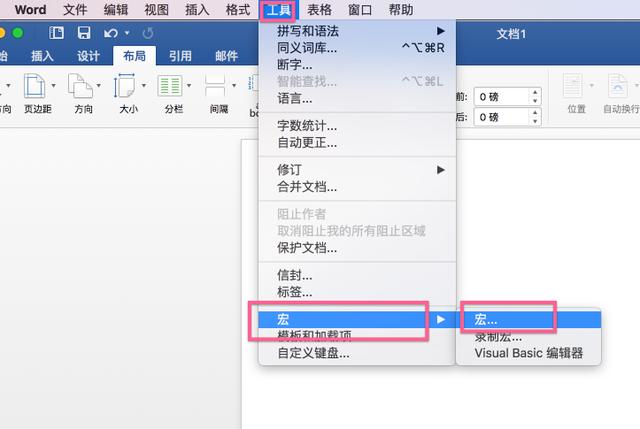640x429 pixels.
Task: Switch to the 邮件 ribbon tab
Action: click(x=226, y=56)
